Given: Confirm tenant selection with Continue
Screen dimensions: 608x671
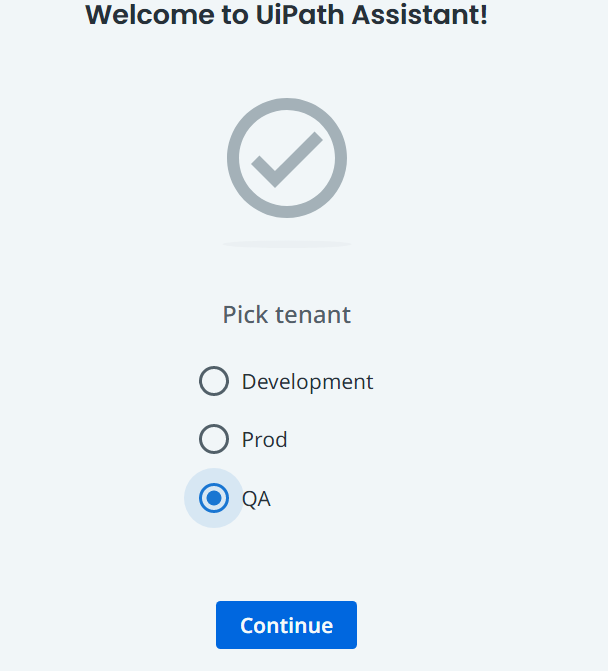Looking at the screenshot, I should (286, 625).
